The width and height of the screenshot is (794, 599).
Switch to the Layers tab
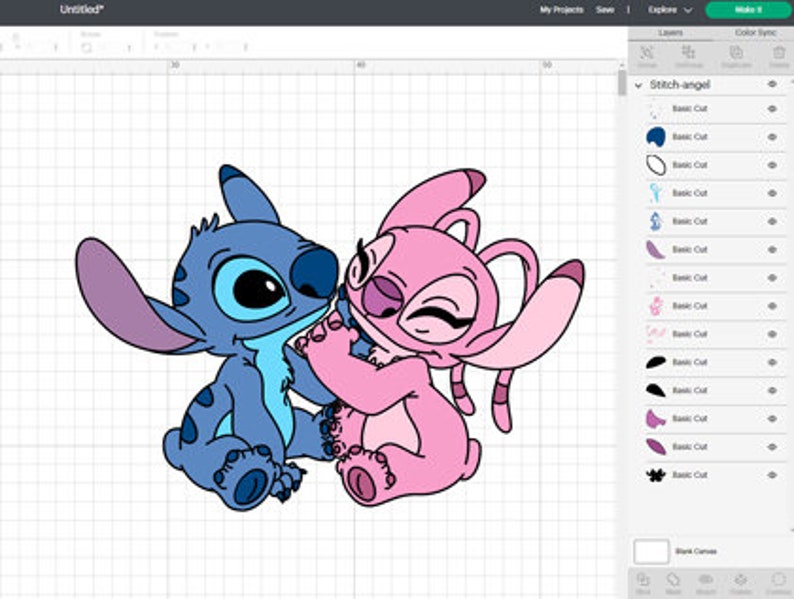(670, 32)
